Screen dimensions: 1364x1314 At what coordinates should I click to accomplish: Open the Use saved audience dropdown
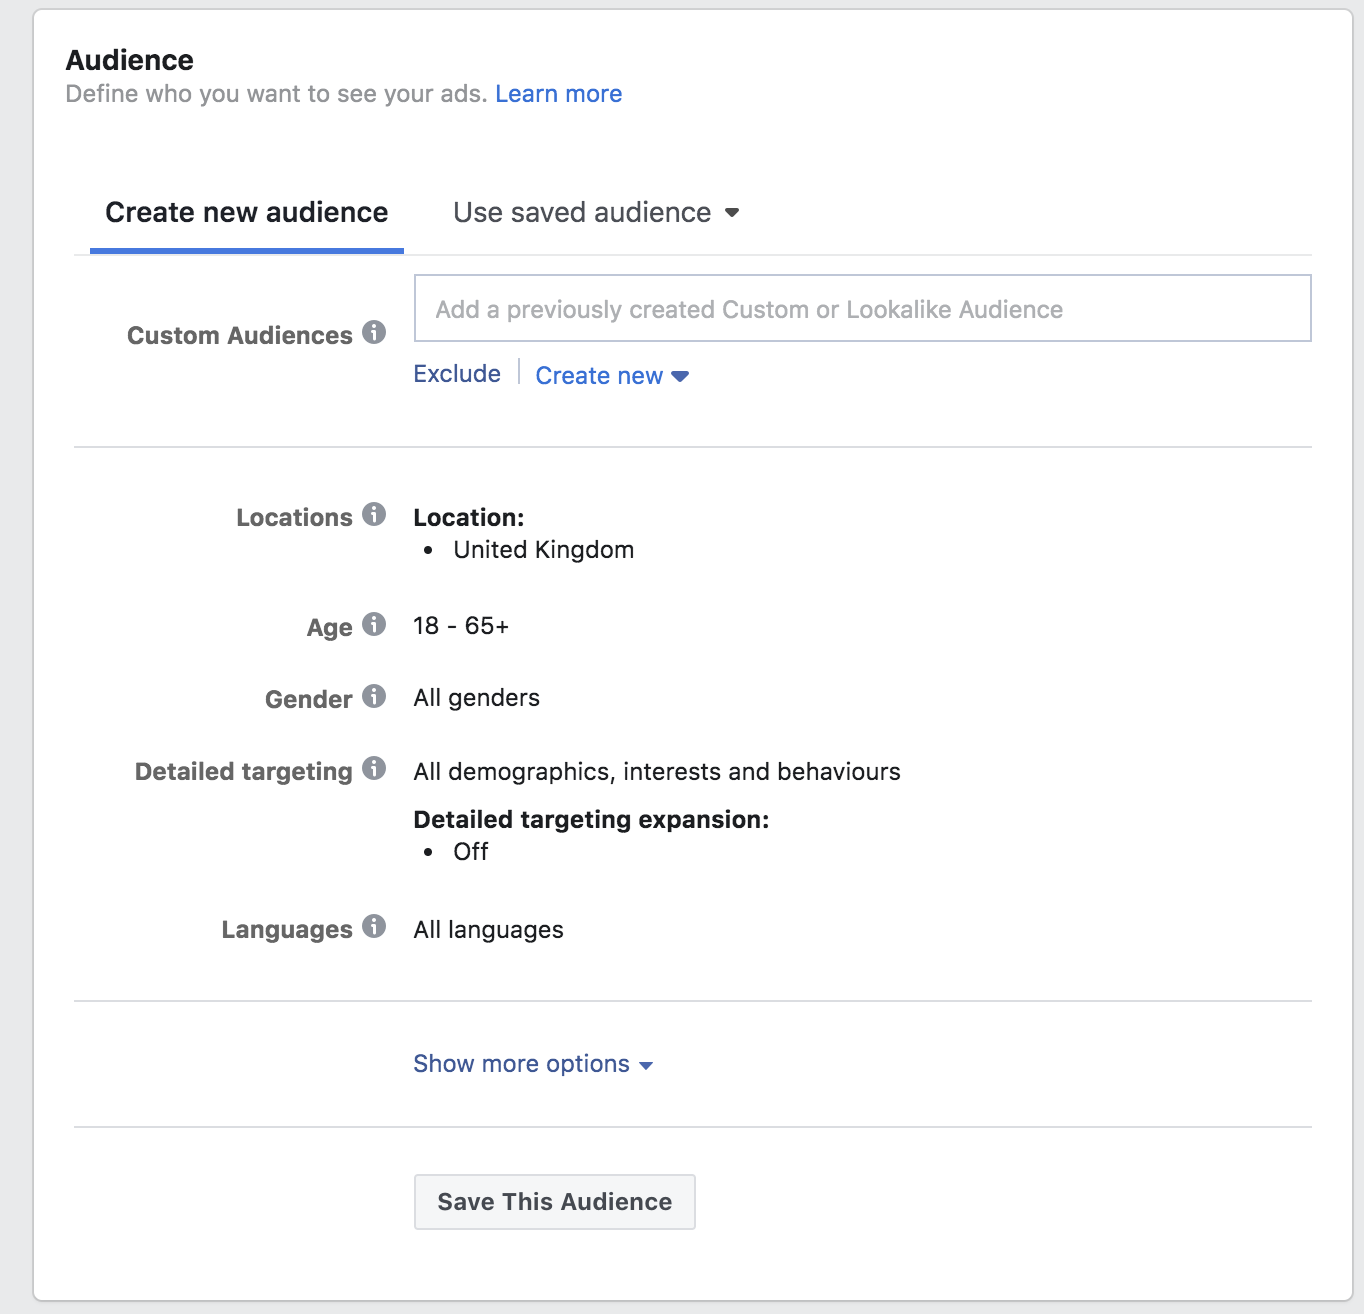pyautogui.click(x=597, y=213)
